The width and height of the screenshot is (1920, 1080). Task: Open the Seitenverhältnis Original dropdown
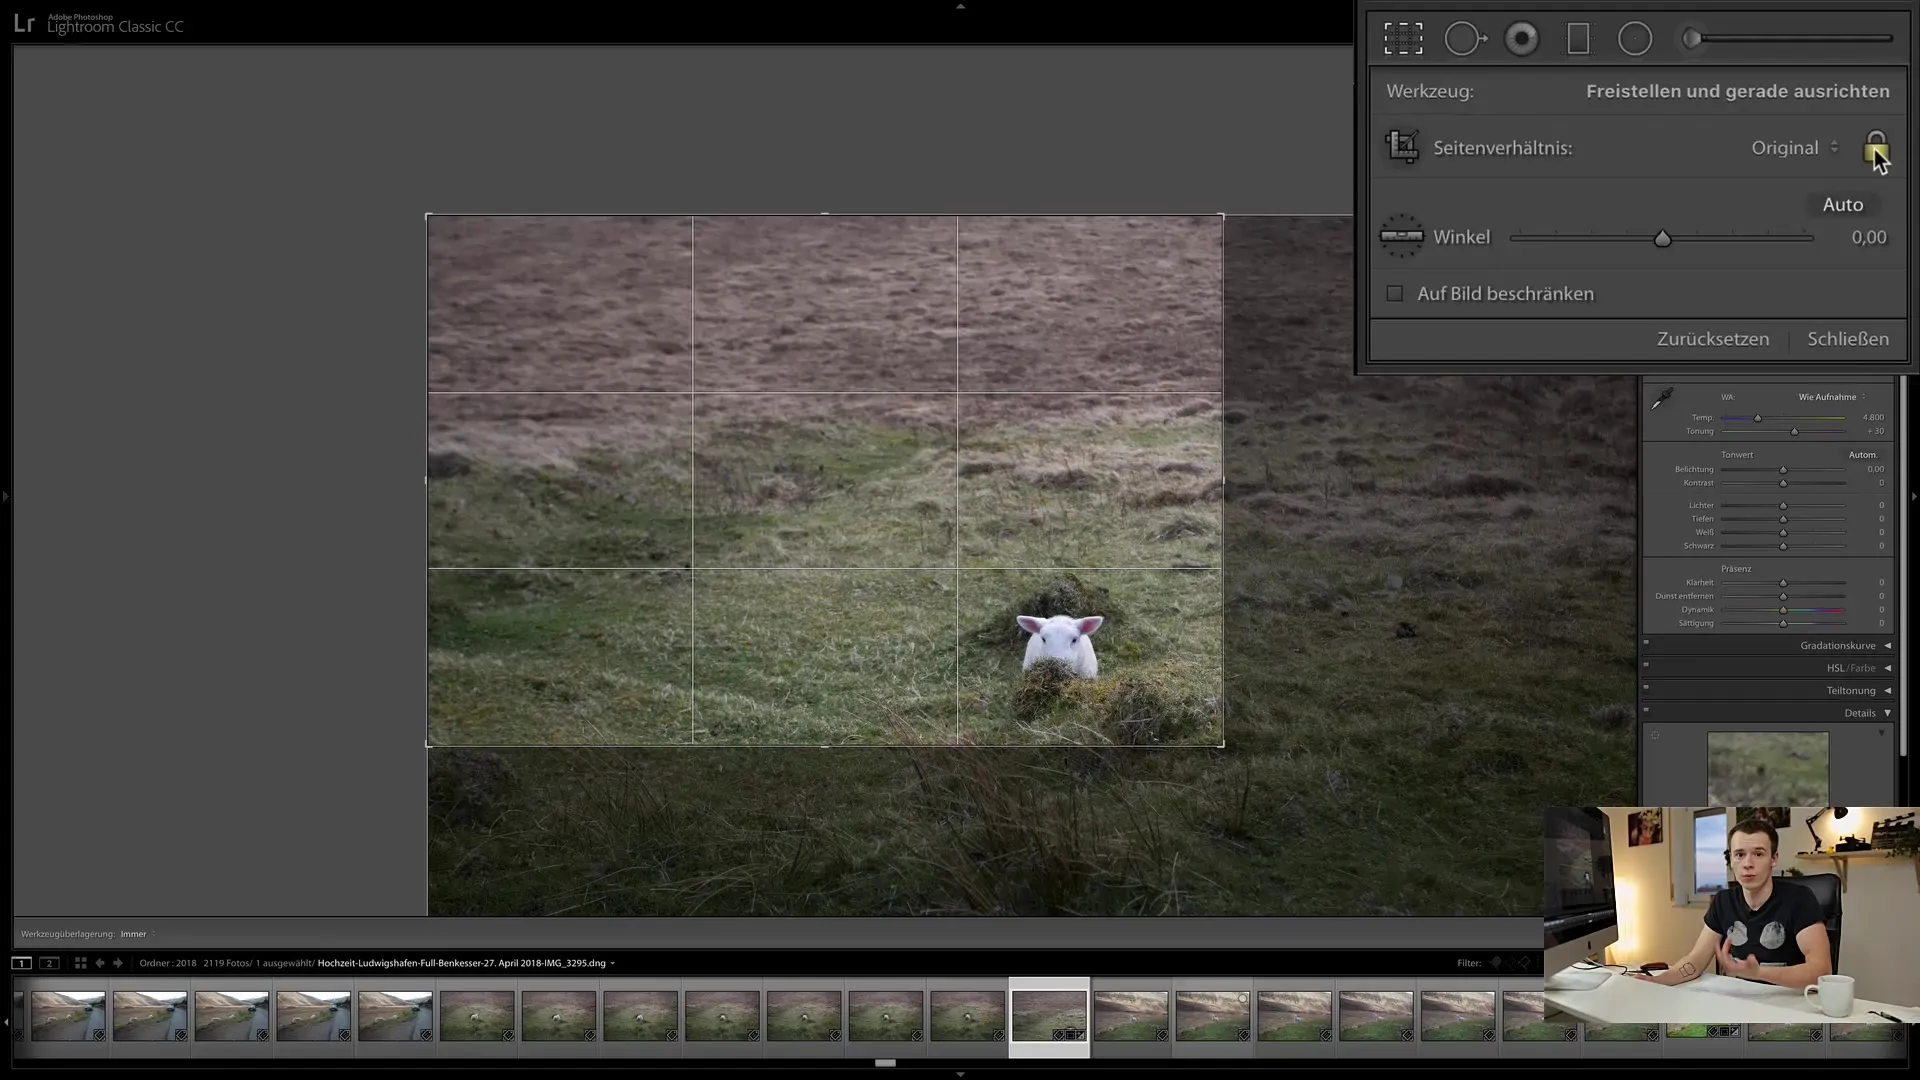(1794, 147)
